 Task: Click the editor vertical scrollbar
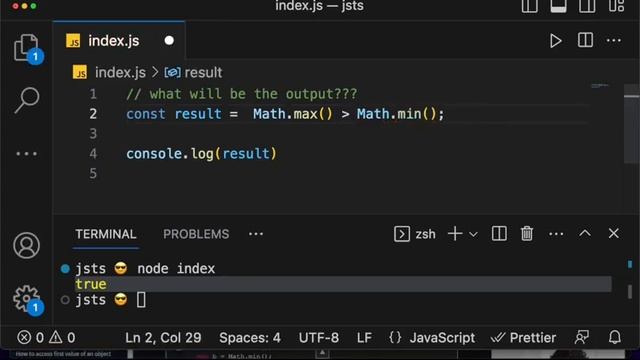(x=631, y=123)
